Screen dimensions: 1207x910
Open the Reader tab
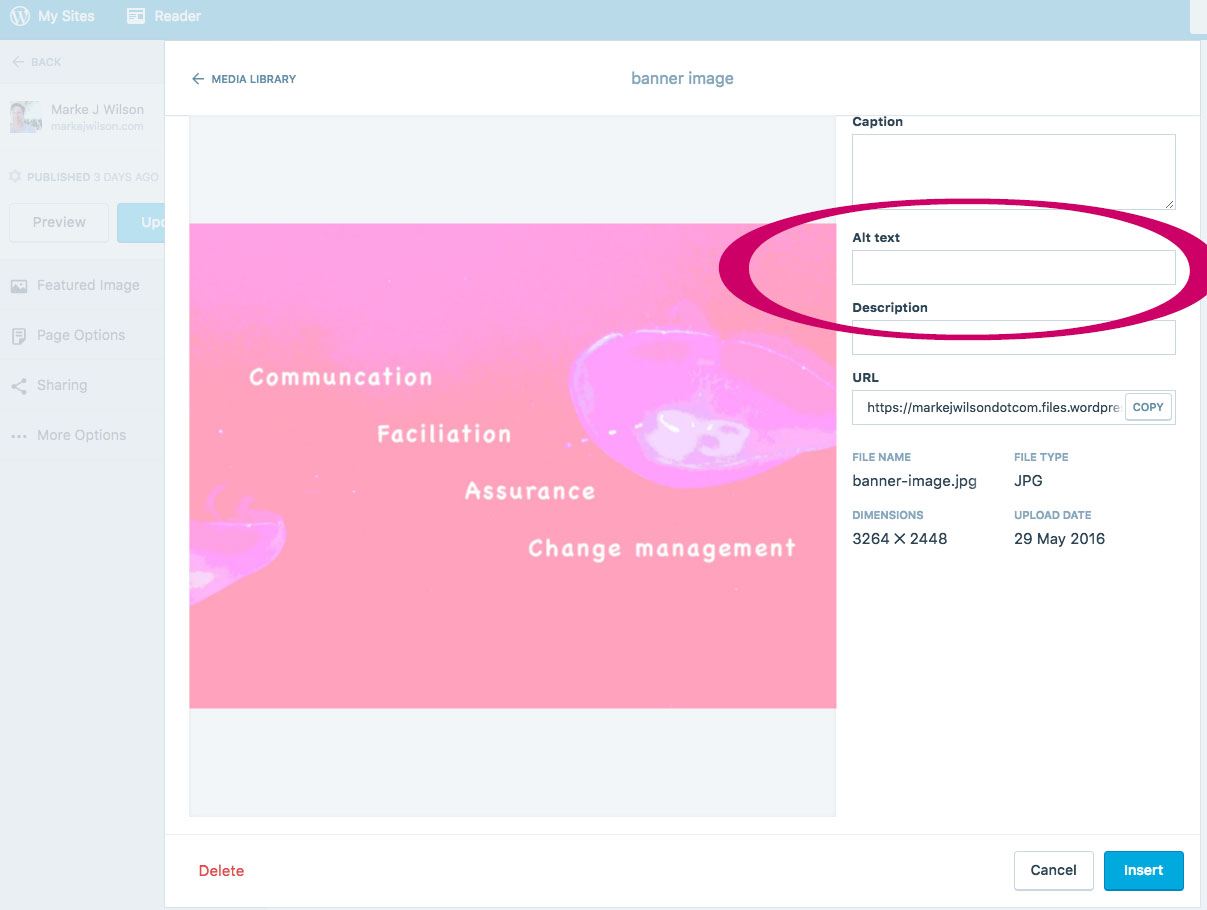tap(177, 16)
